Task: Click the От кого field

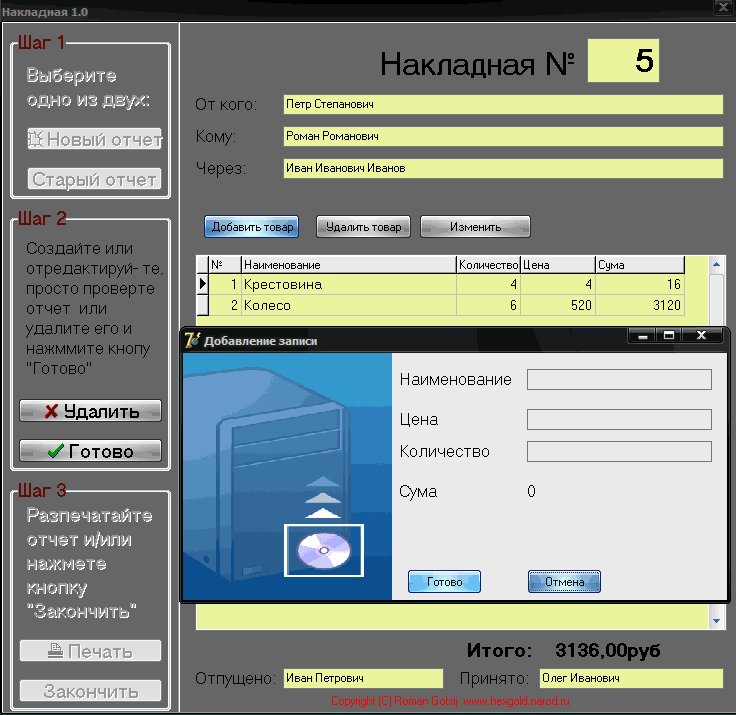Action: click(x=502, y=104)
